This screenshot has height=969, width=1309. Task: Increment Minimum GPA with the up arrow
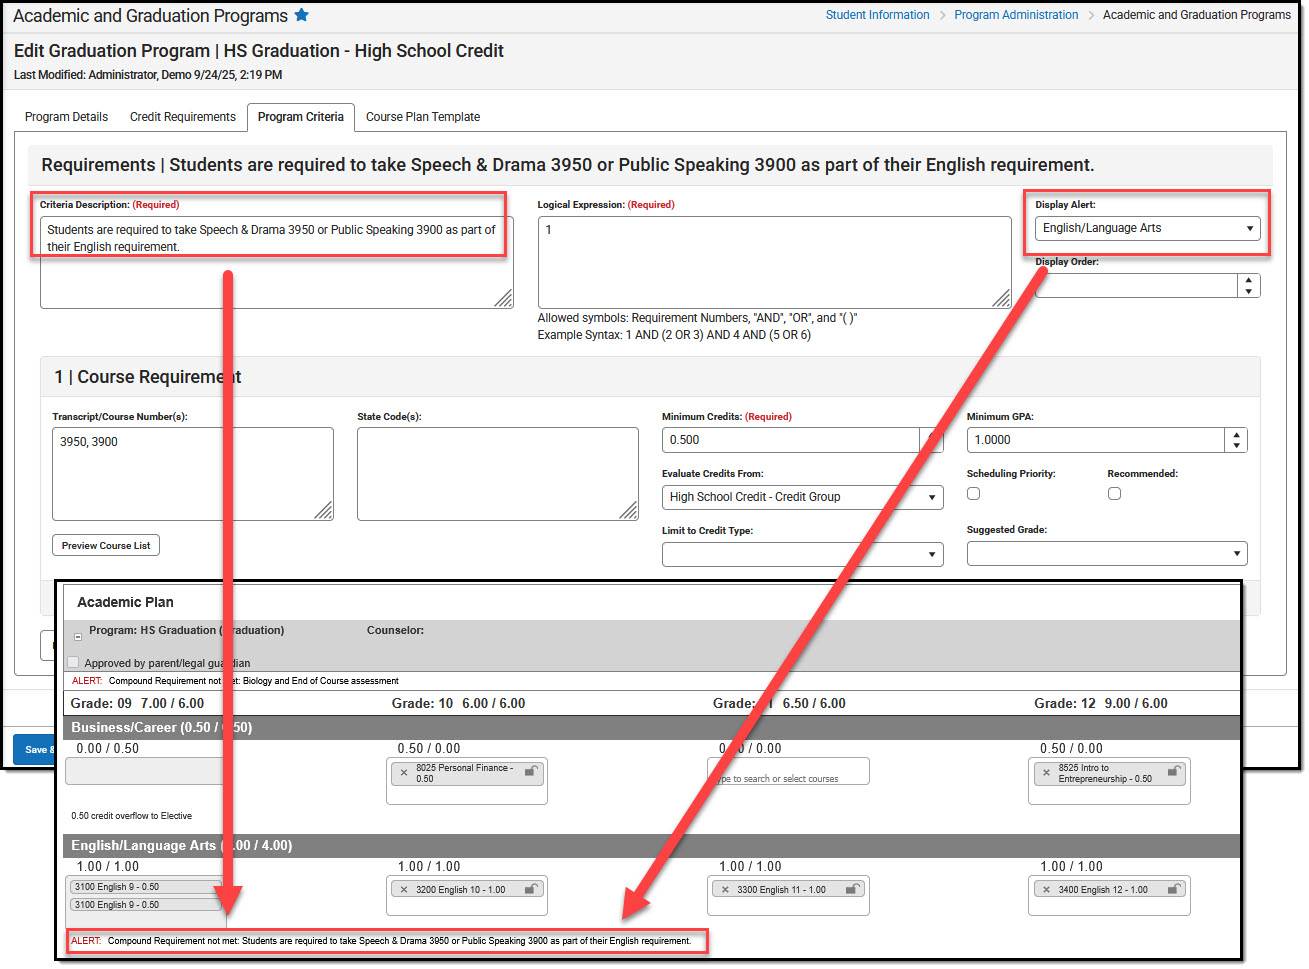tap(1236, 434)
